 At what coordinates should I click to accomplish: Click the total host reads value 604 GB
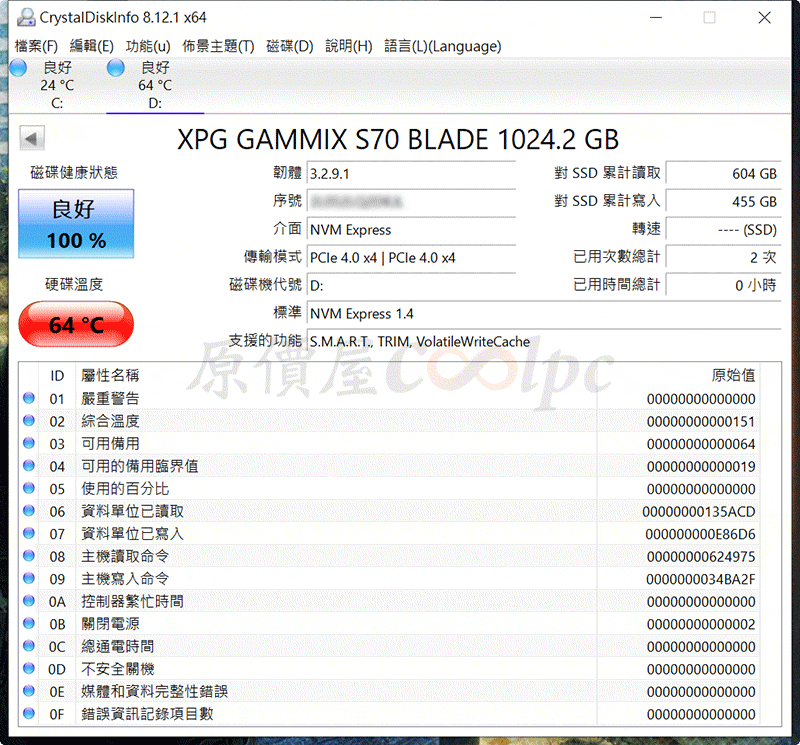(x=723, y=173)
